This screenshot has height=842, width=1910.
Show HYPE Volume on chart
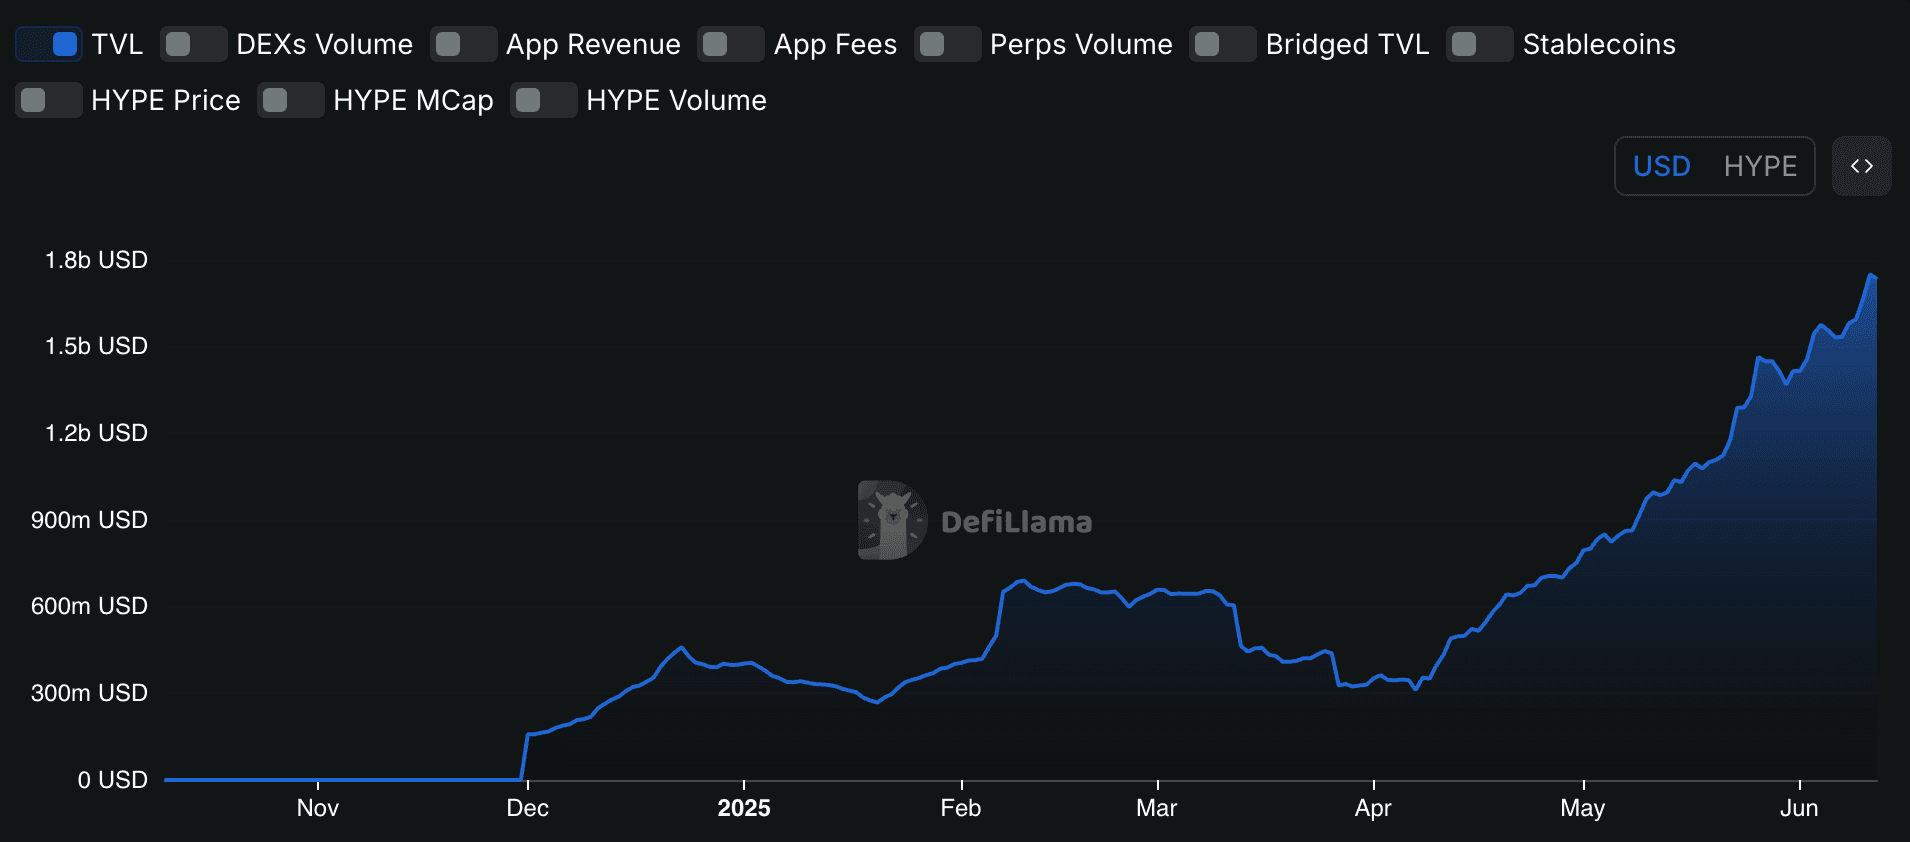[x=543, y=100]
